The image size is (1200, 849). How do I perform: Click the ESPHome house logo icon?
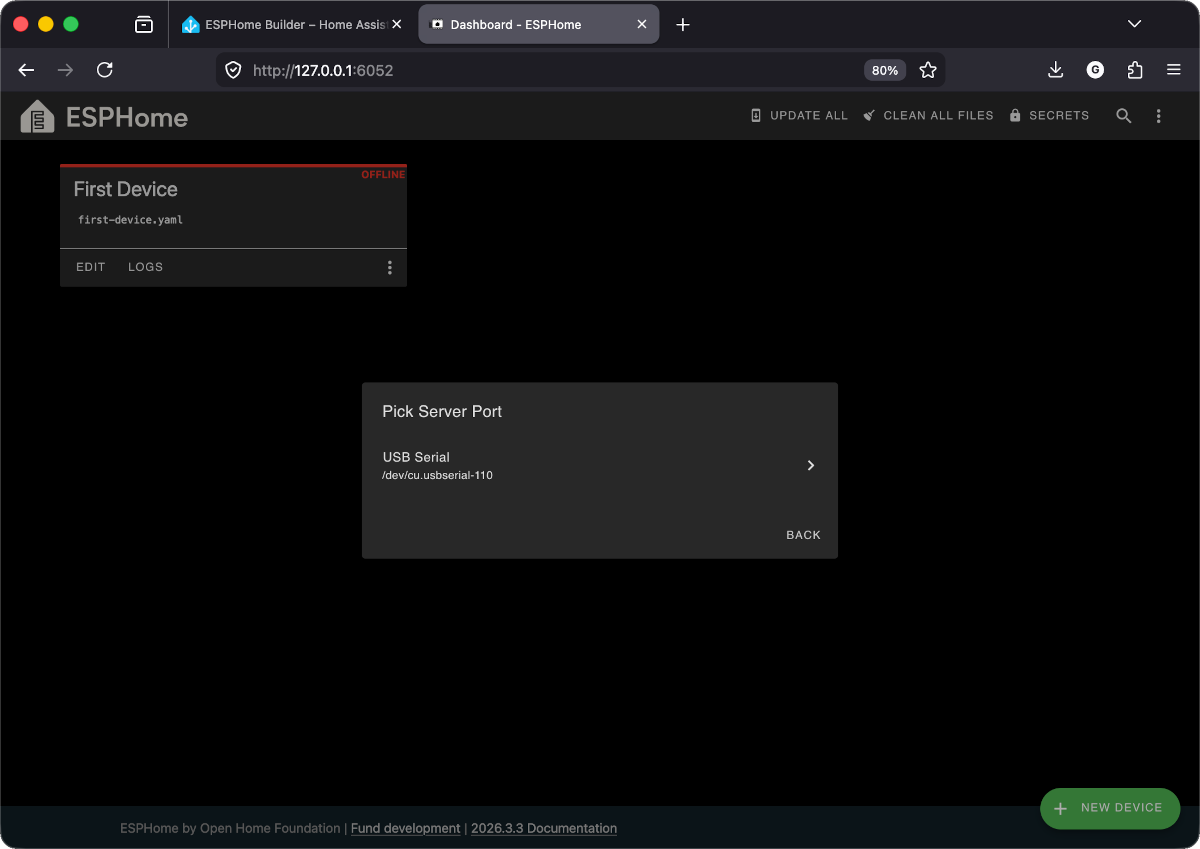click(x=38, y=117)
